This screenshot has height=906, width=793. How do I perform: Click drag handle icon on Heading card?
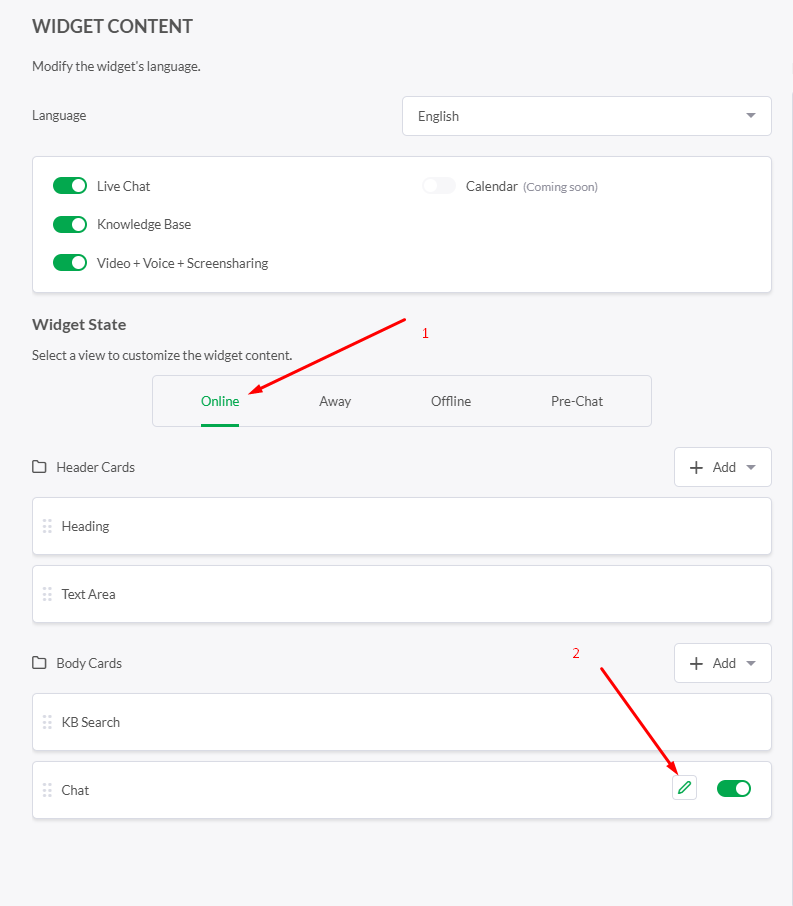[x=47, y=526]
